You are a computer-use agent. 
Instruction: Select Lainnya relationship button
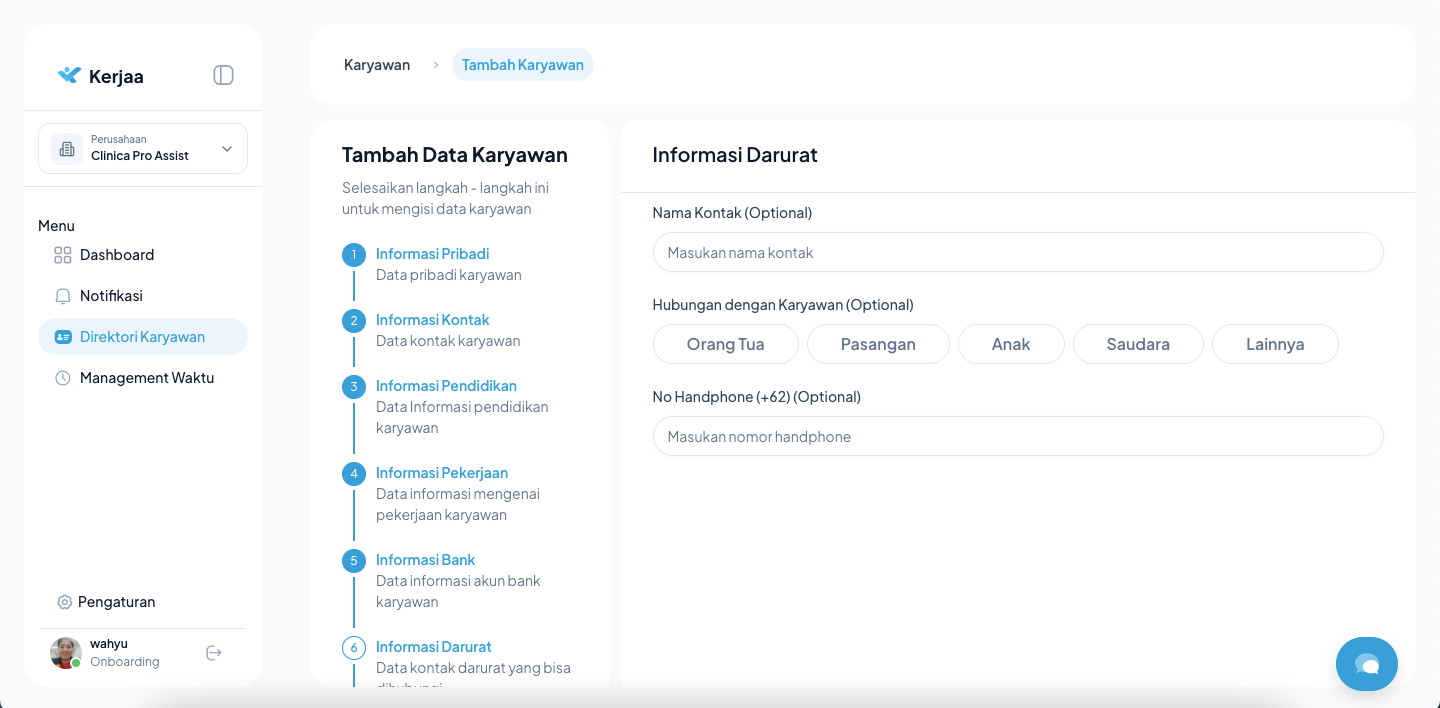pos(1274,344)
